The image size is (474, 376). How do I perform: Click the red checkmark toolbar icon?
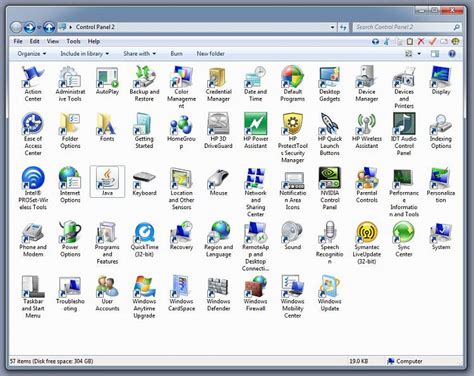point(432,41)
